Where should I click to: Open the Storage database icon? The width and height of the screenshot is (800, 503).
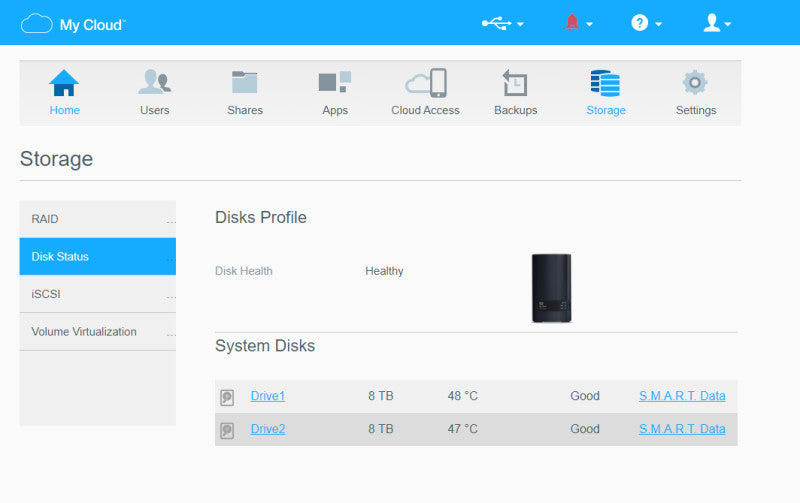605,83
